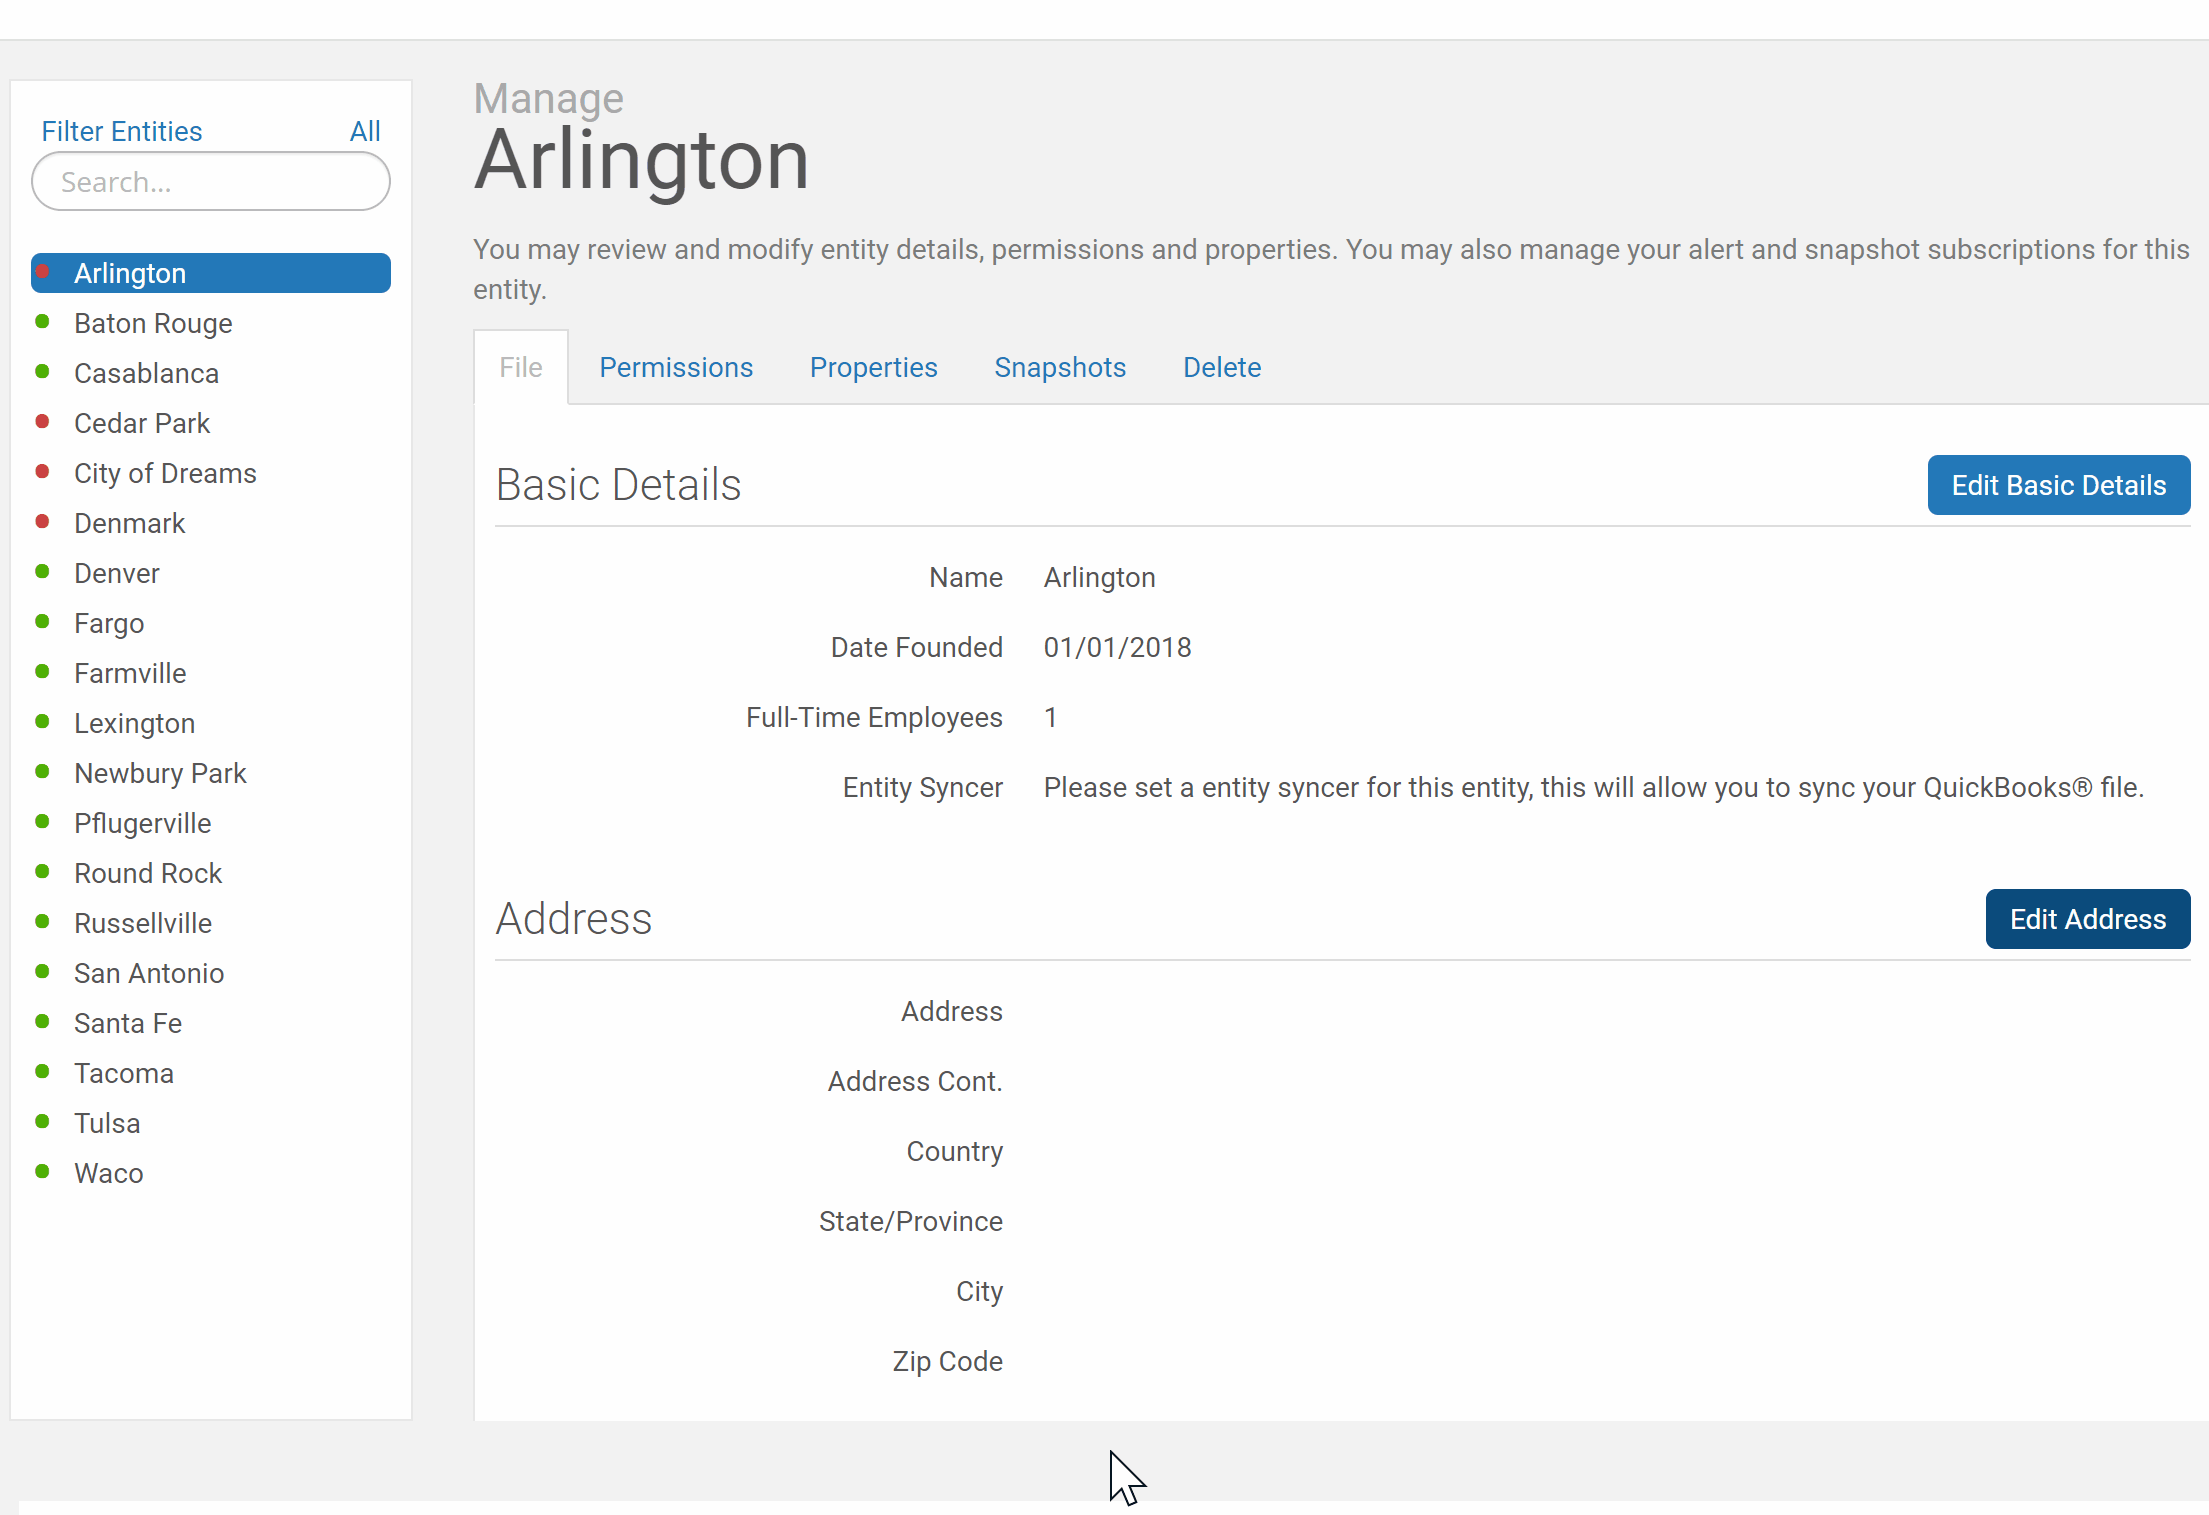The width and height of the screenshot is (2209, 1515).
Task: Select Denmark from entity list
Action: pos(129,522)
